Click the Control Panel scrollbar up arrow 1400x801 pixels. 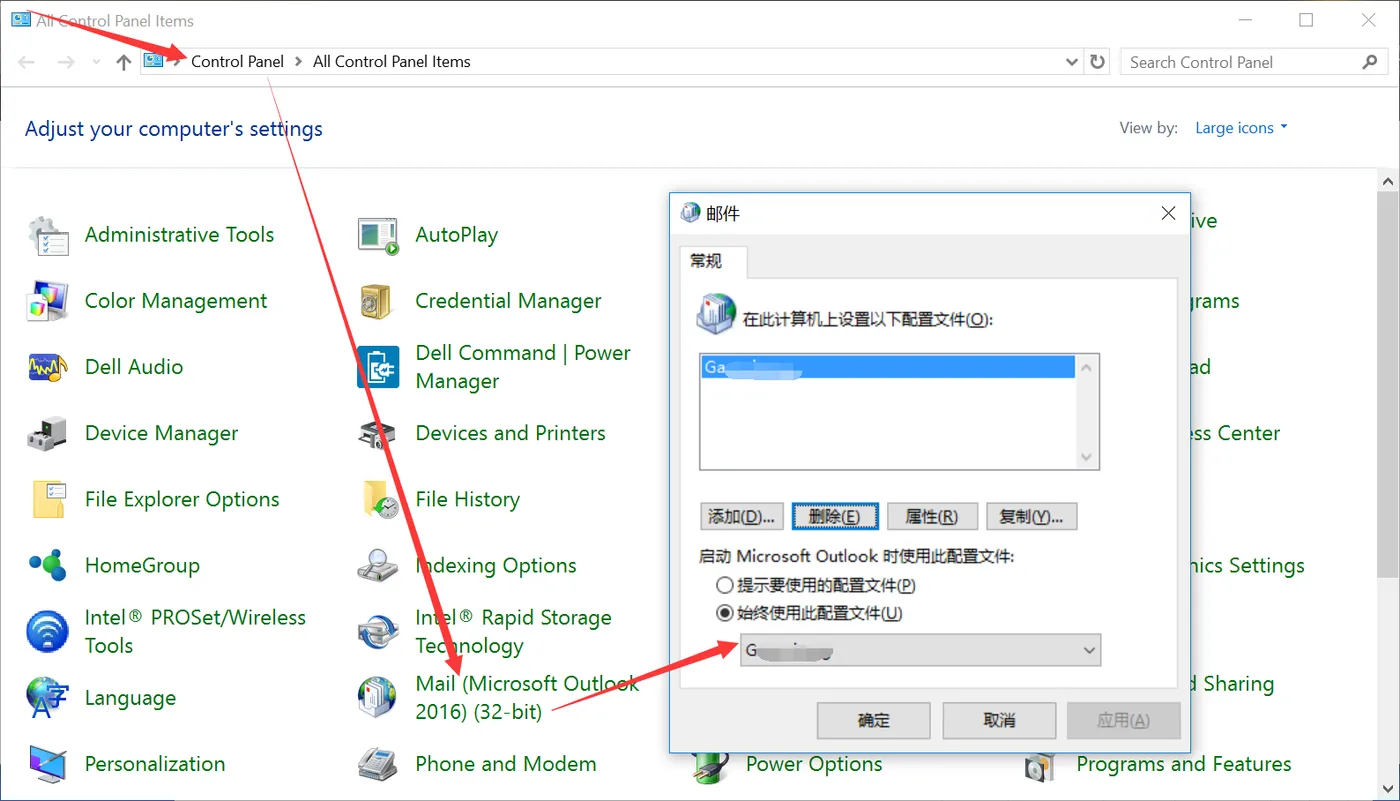[x=1388, y=181]
